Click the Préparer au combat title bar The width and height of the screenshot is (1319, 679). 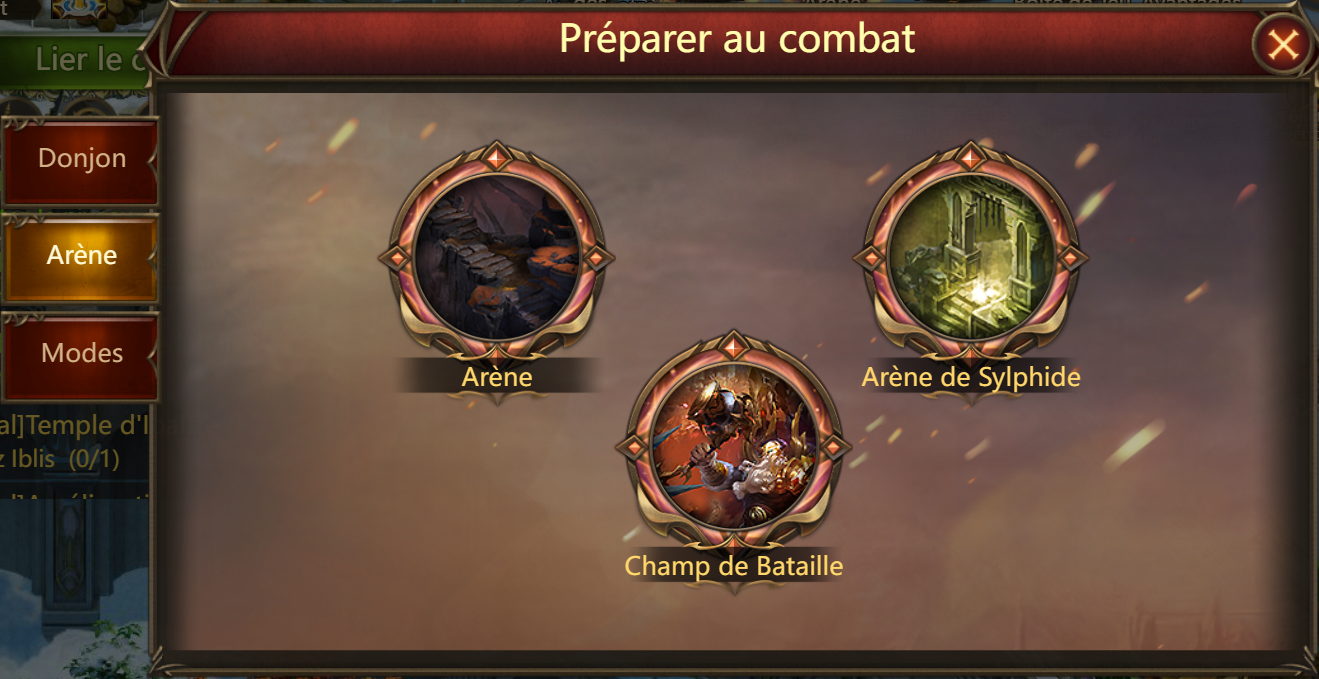pyautogui.click(x=737, y=39)
